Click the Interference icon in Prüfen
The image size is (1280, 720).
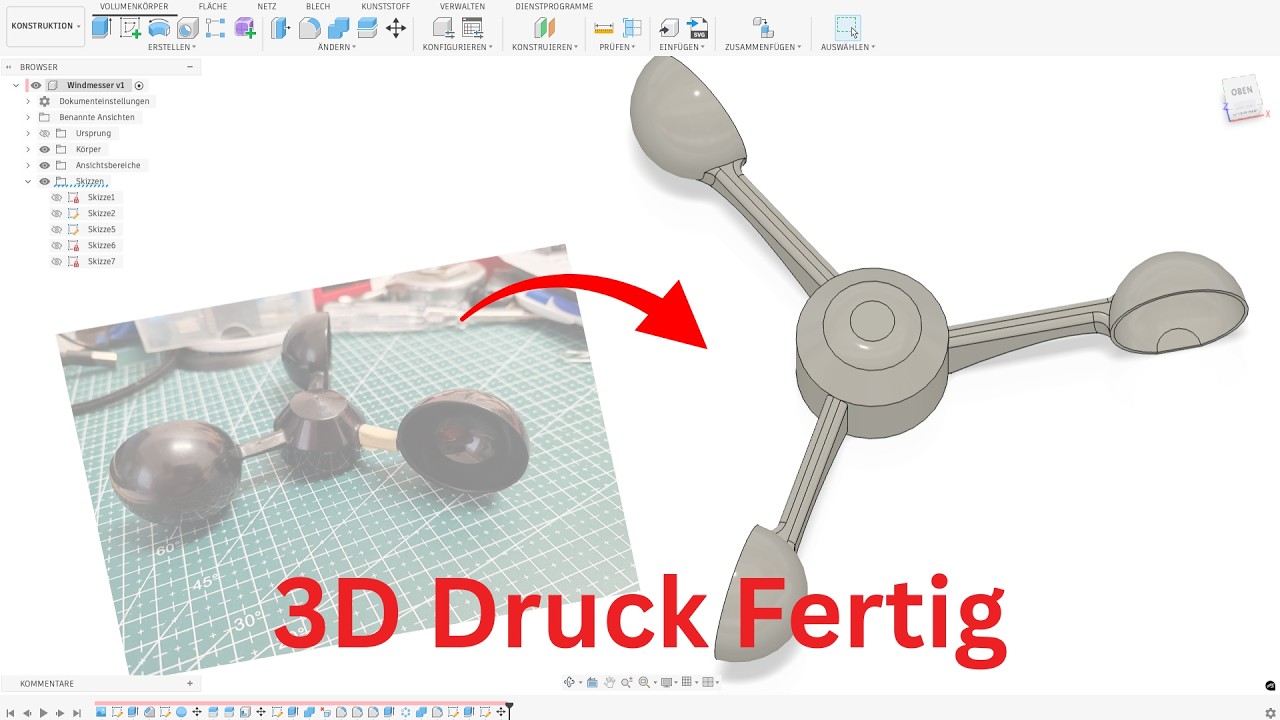[x=632, y=28]
